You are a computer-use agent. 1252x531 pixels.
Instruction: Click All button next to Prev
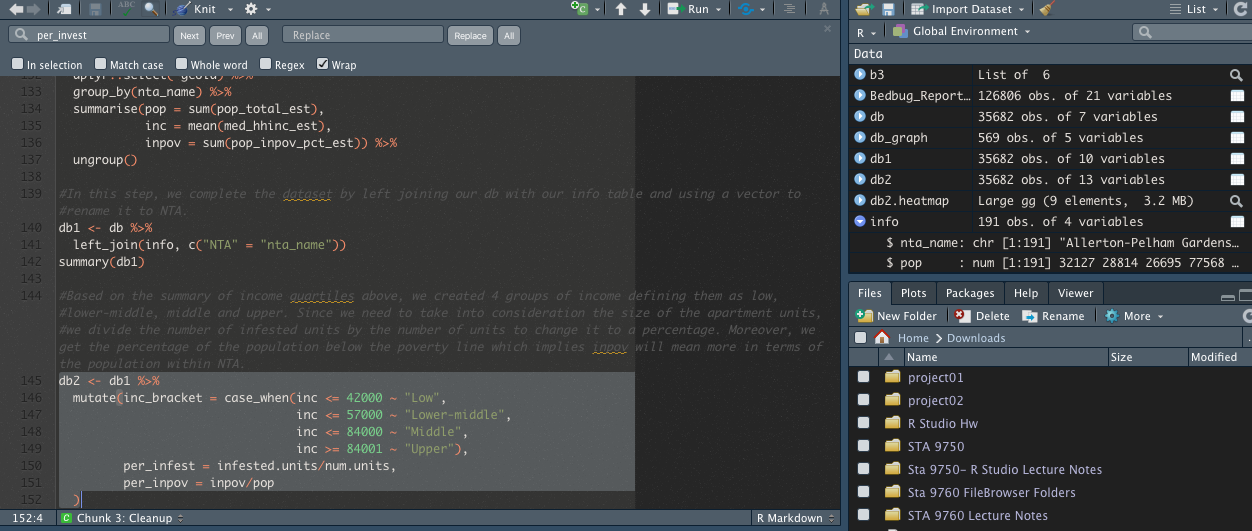pos(257,35)
